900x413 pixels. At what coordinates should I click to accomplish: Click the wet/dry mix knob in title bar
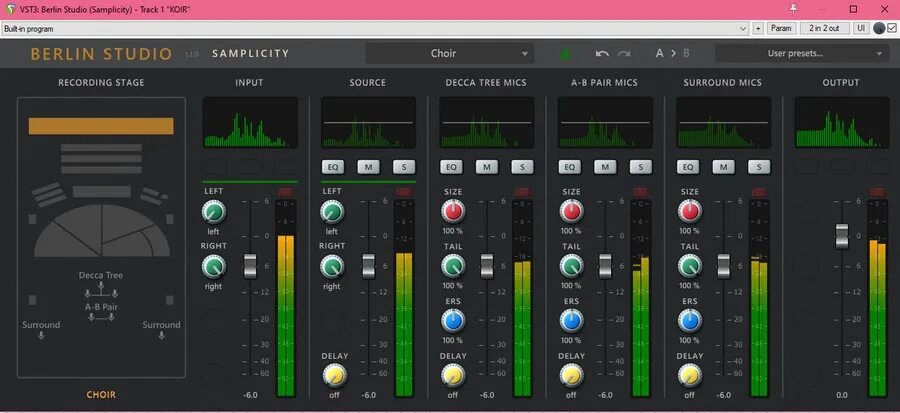pyautogui.click(x=879, y=28)
